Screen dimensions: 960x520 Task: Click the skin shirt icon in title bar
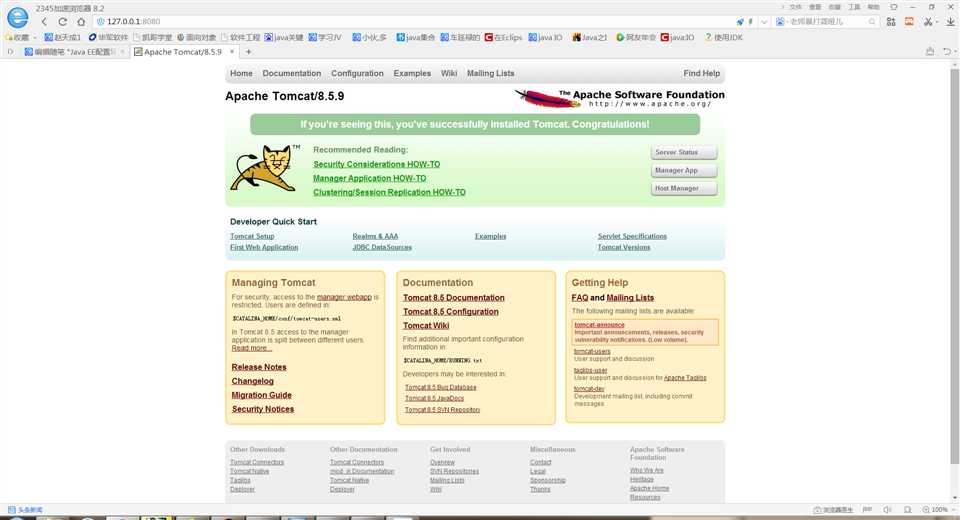(x=894, y=7)
